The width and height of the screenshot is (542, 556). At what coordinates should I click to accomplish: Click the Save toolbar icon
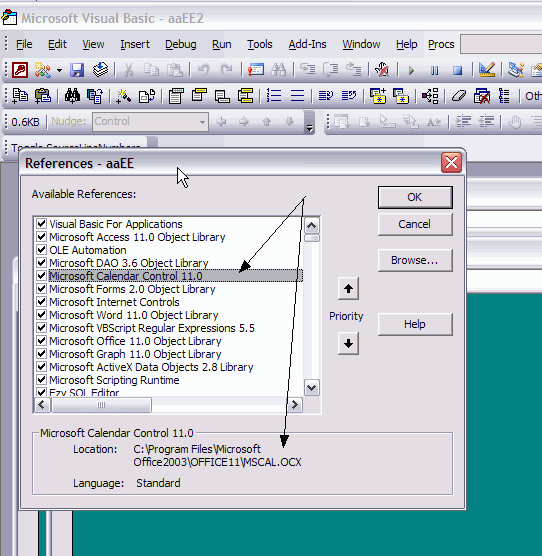[77, 70]
